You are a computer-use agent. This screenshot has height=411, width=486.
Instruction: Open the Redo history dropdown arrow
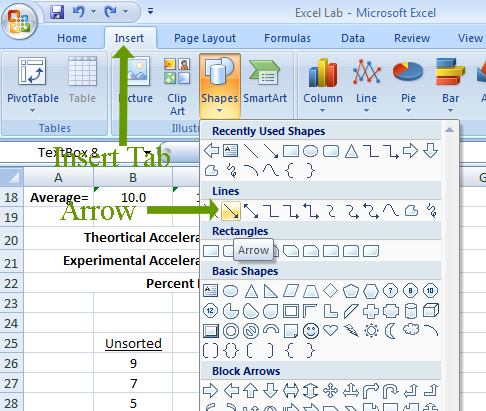125,12
